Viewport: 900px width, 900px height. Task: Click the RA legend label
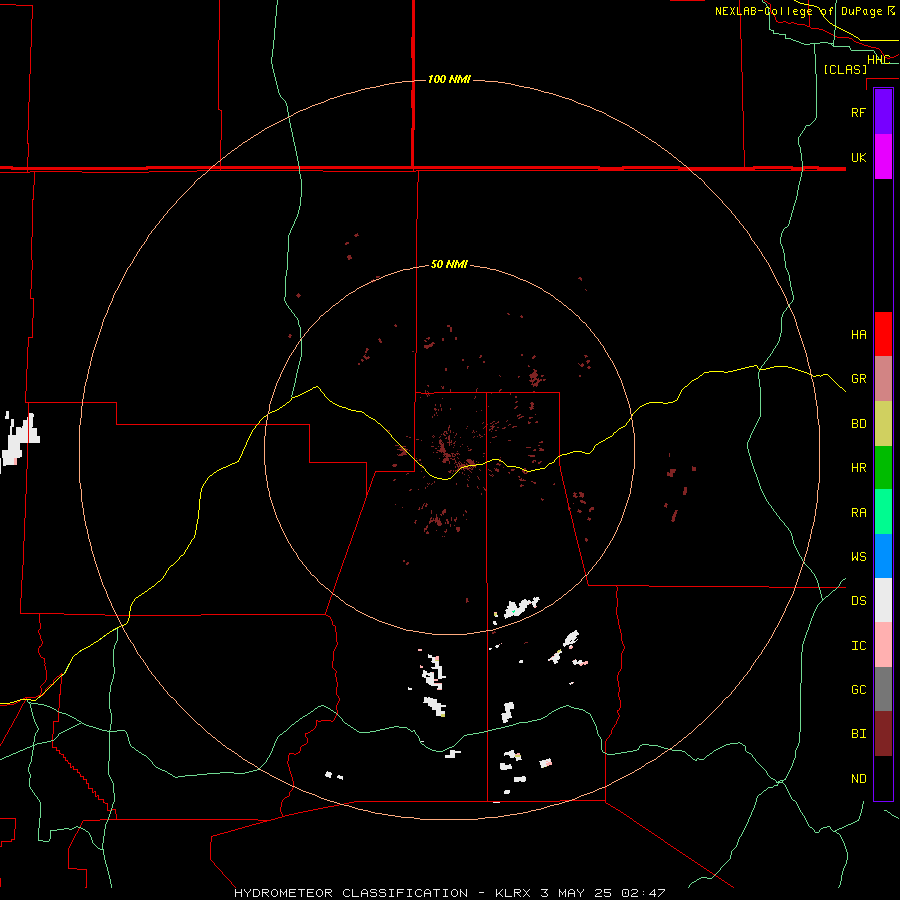pyautogui.click(x=858, y=513)
